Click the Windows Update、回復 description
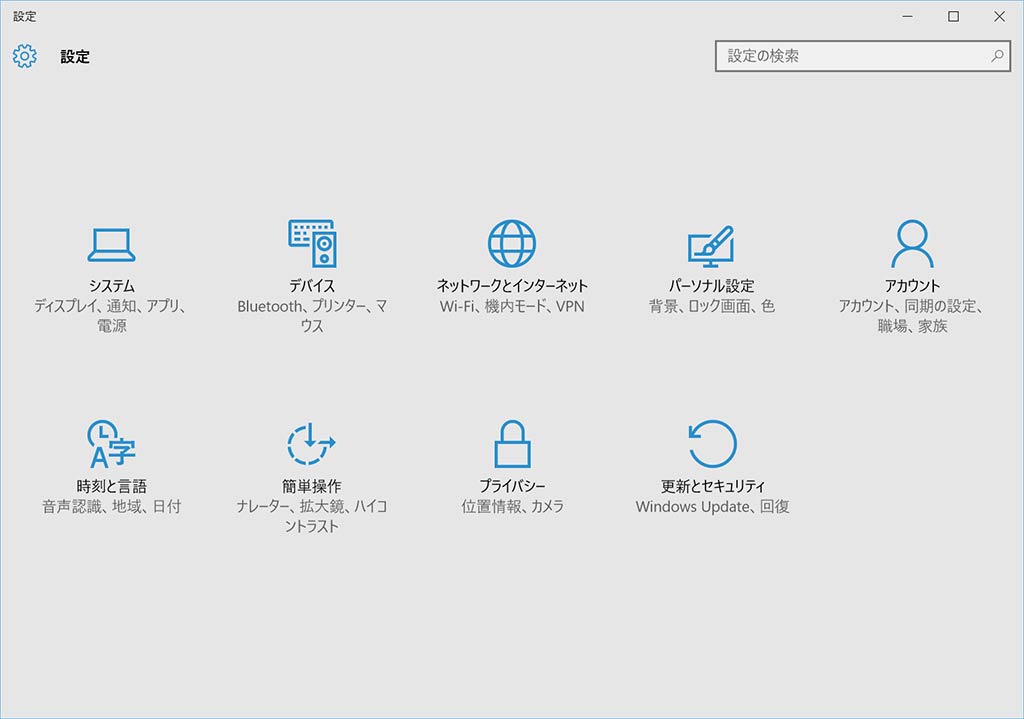The width and height of the screenshot is (1024, 719). tap(712, 506)
